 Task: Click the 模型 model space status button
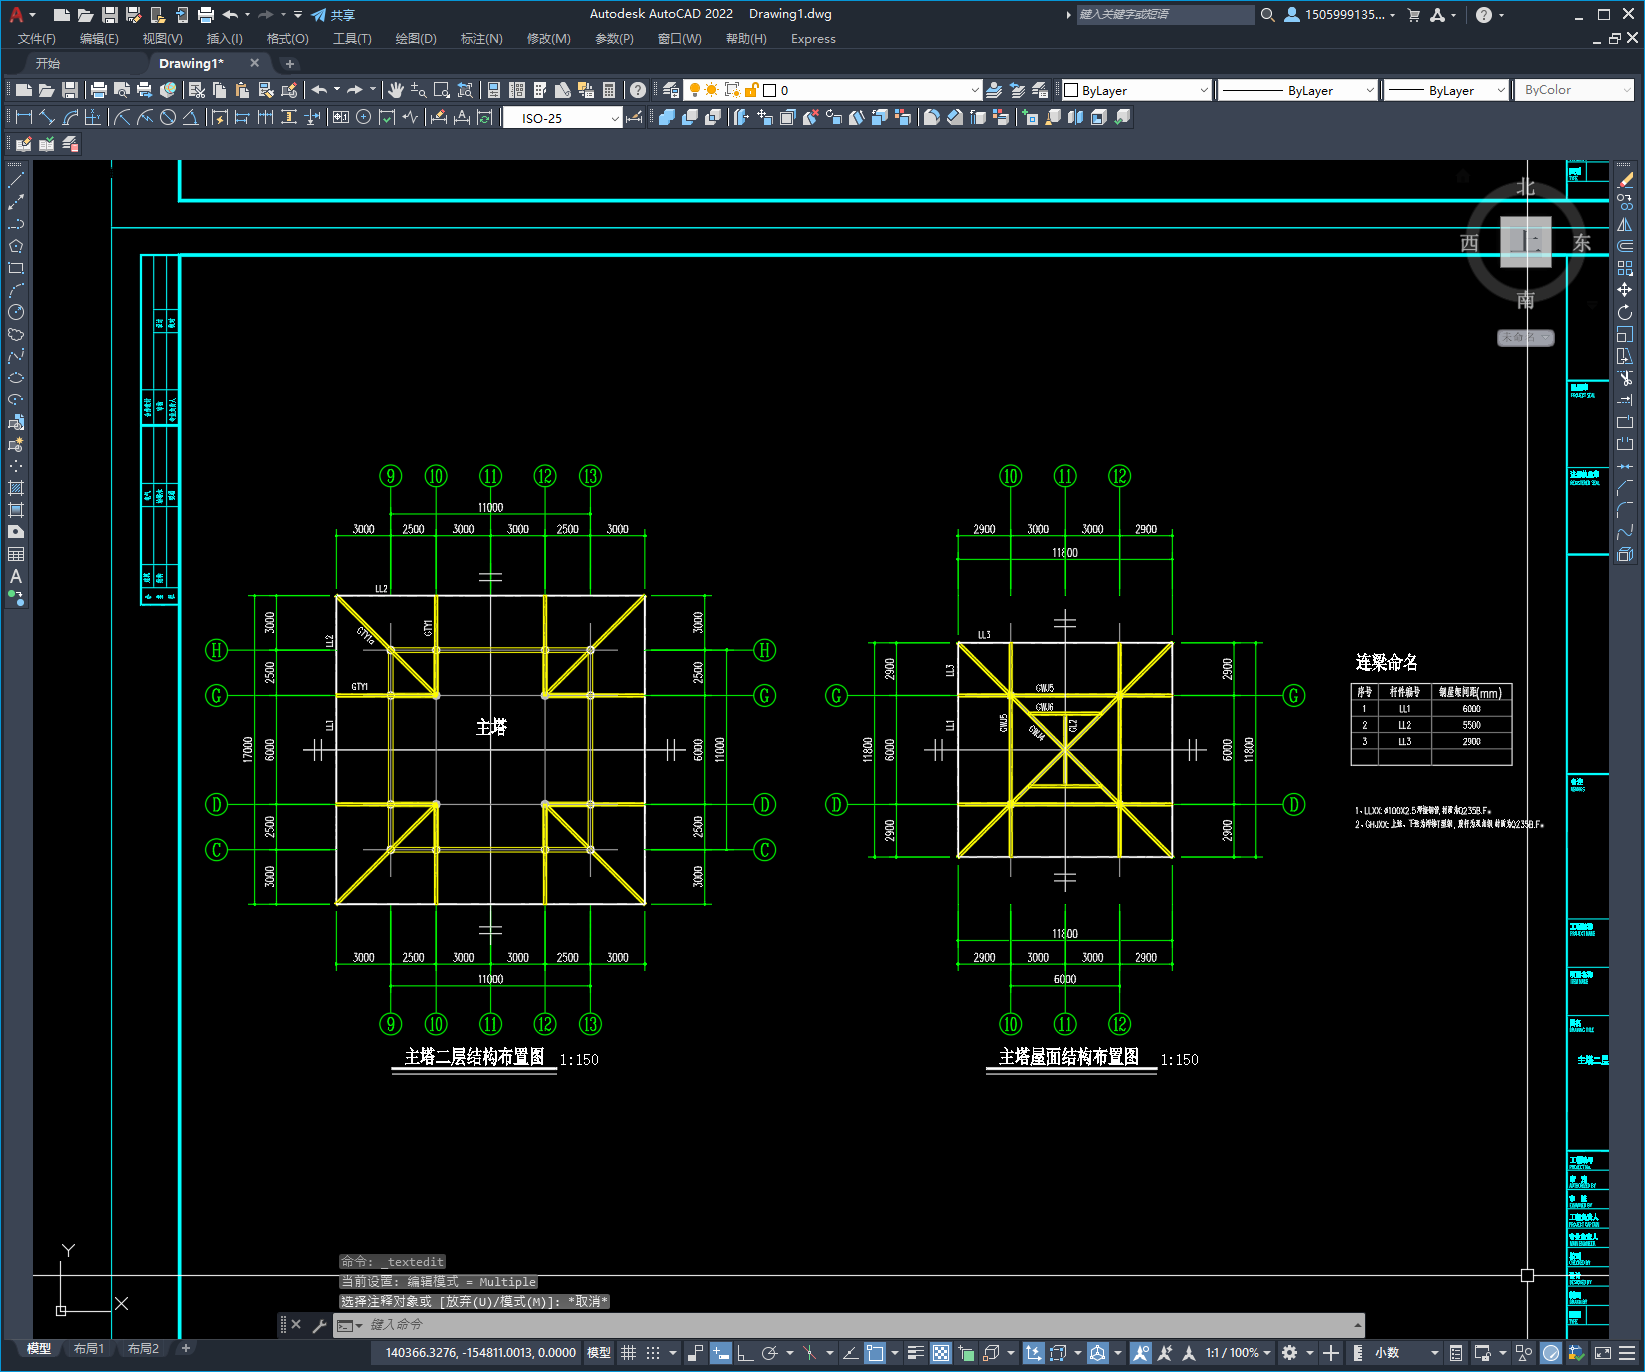599,1353
